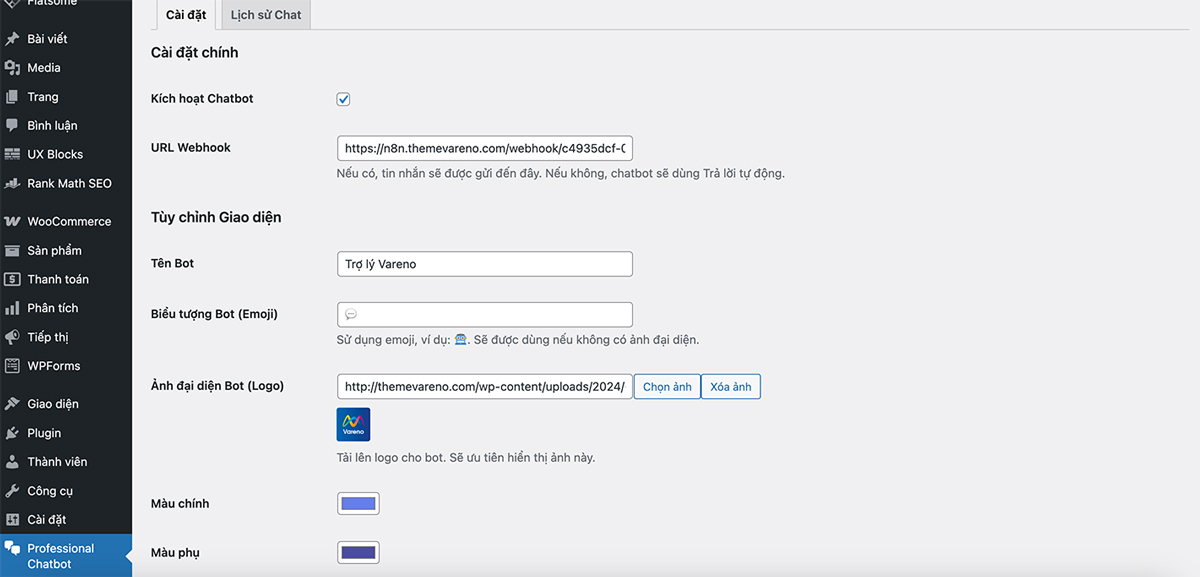This screenshot has height=577, width=1200.
Task: Uncheck the Kích hoạt Chatbot checkbox
Action: pos(343,99)
